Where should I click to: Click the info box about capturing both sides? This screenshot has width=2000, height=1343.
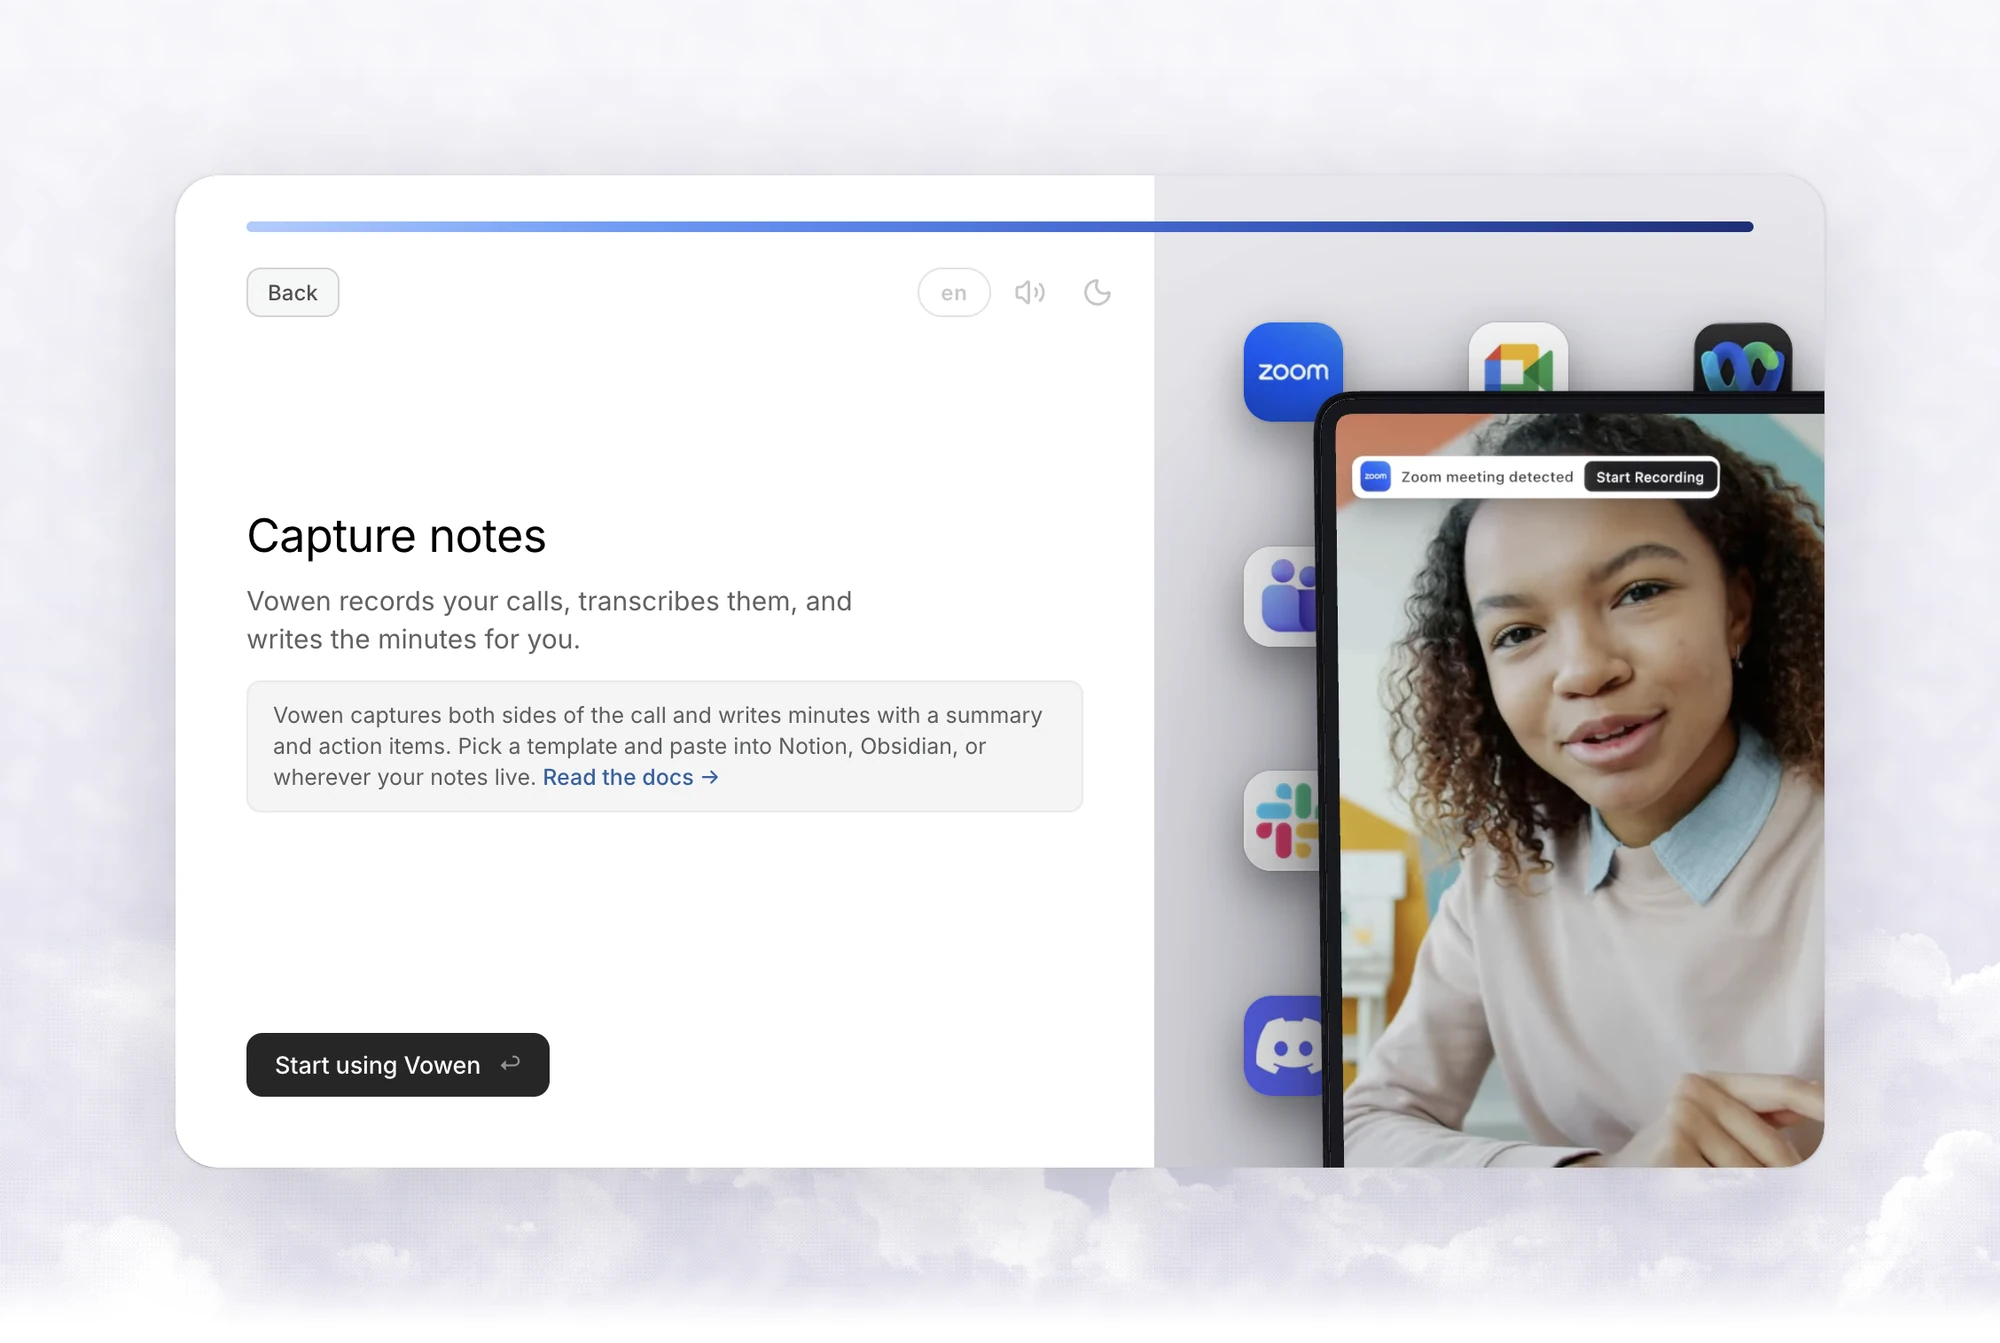665,746
